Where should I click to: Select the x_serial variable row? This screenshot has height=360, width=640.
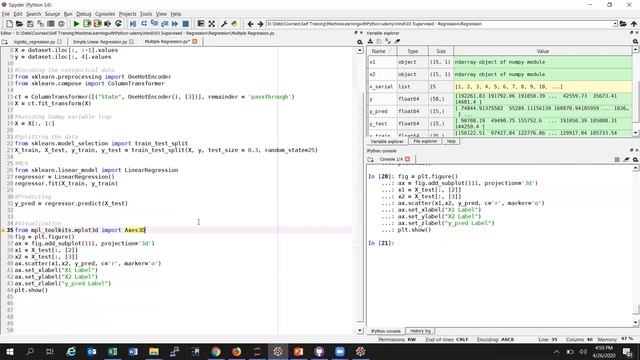tap(499, 87)
